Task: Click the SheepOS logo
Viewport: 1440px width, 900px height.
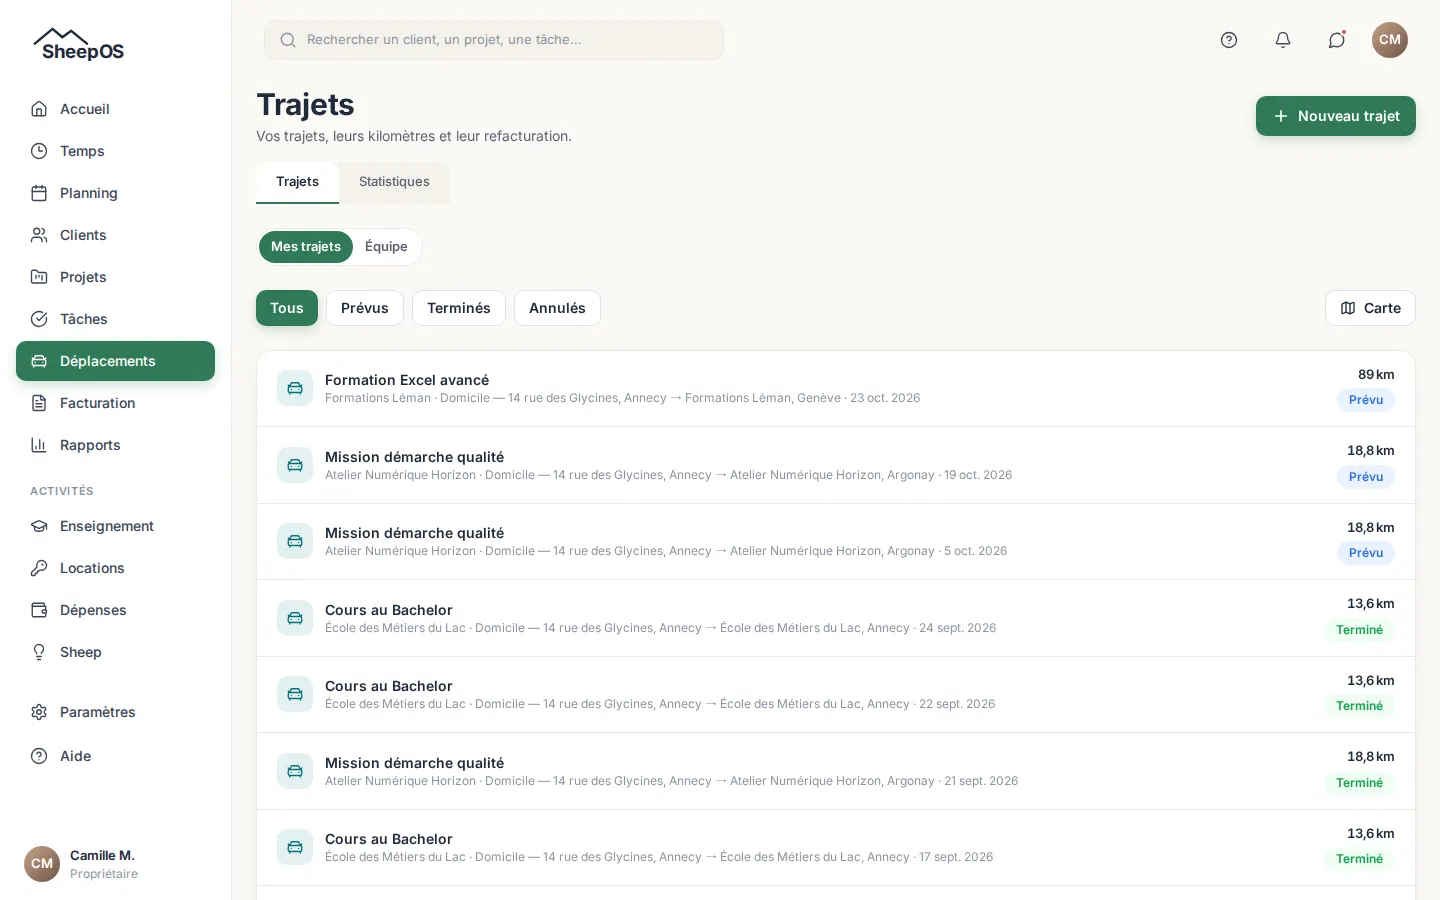Action: tap(79, 45)
